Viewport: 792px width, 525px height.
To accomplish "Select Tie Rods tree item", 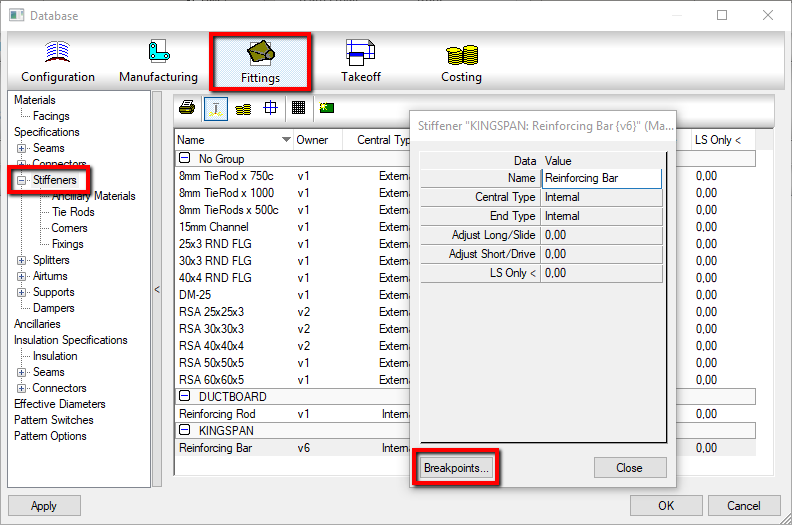I will 73,212.
